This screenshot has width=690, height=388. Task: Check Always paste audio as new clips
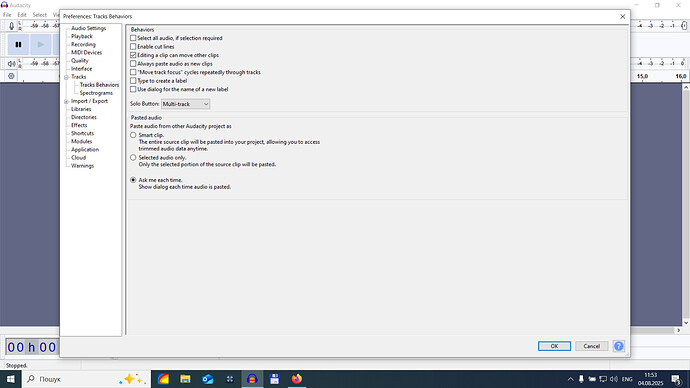point(133,64)
